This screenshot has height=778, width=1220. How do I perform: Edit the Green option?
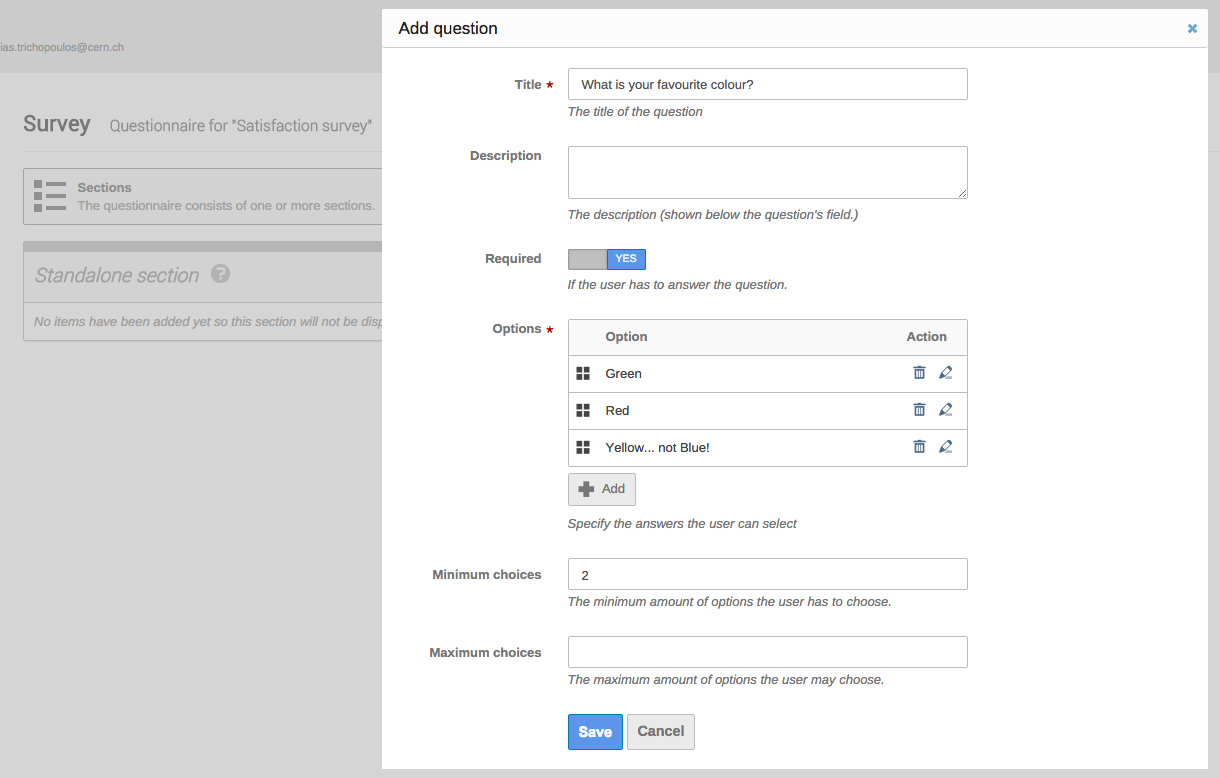click(945, 373)
